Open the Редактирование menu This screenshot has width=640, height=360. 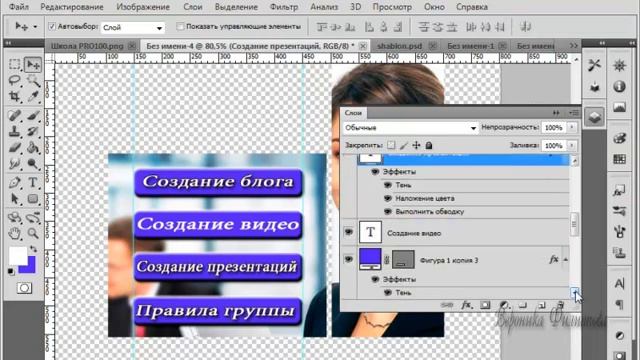pos(72,7)
